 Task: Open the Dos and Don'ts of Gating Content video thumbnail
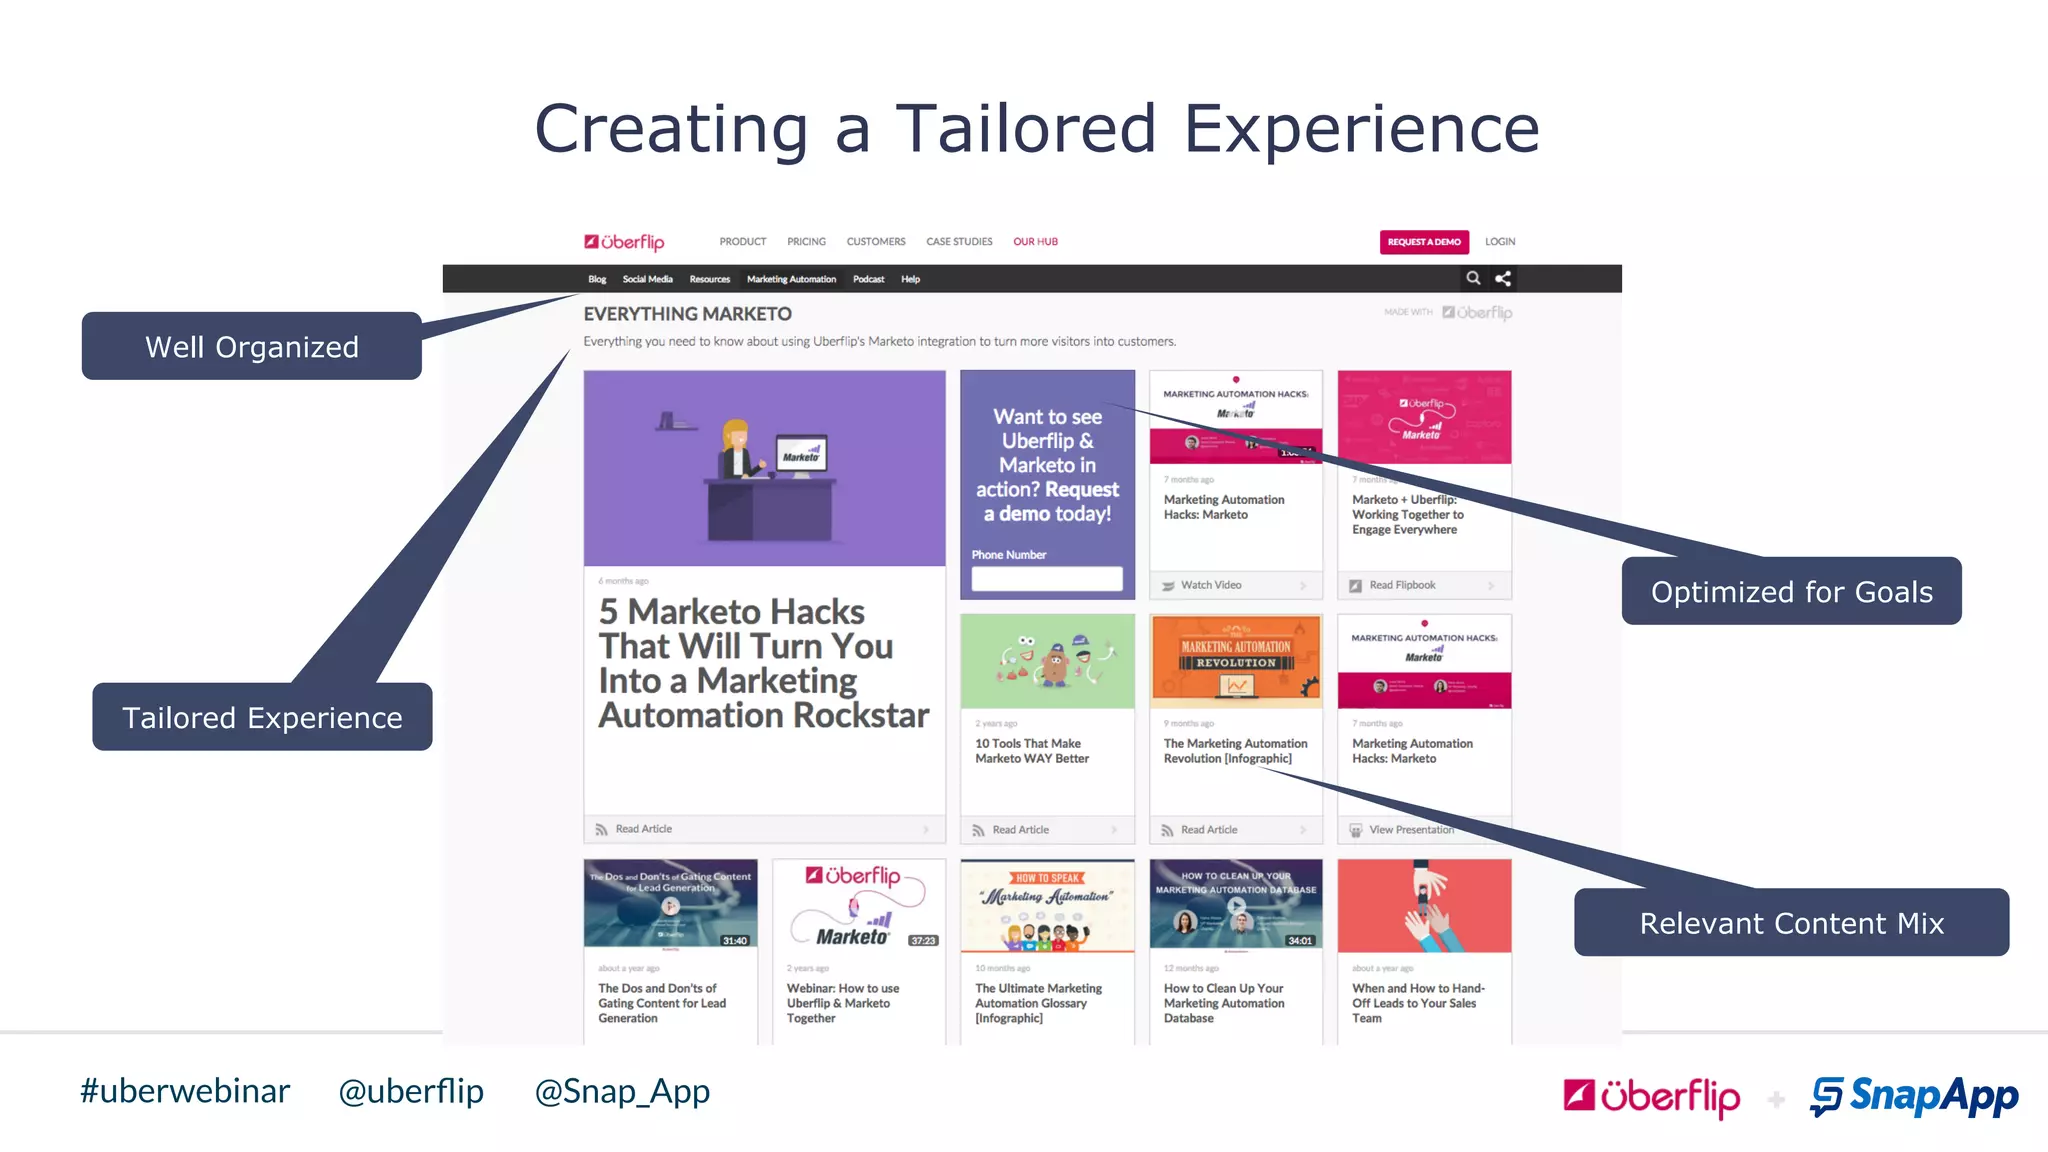670,904
